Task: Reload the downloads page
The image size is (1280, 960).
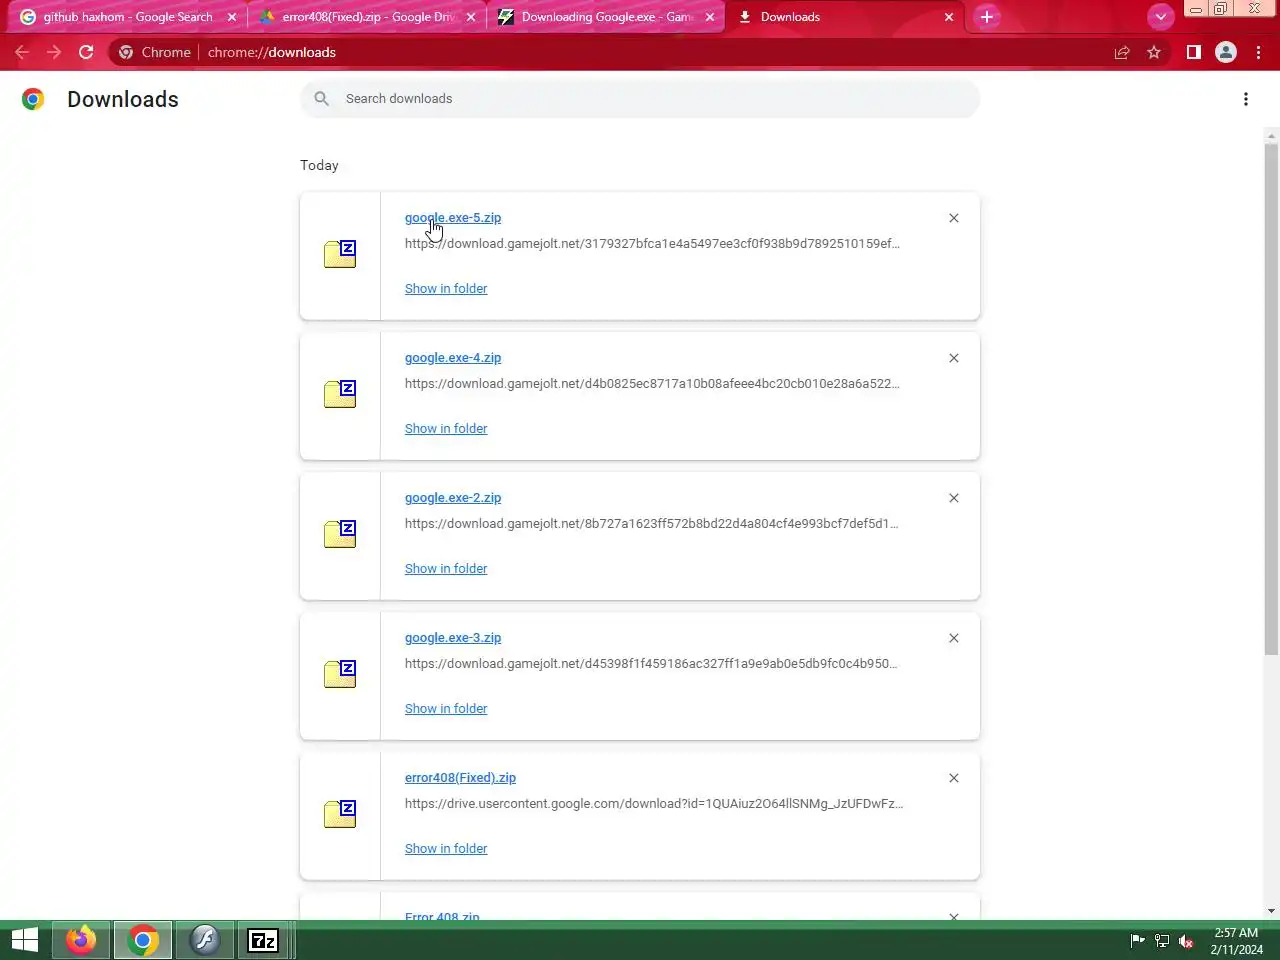Action: pyautogui.click(x=86, y=52)
